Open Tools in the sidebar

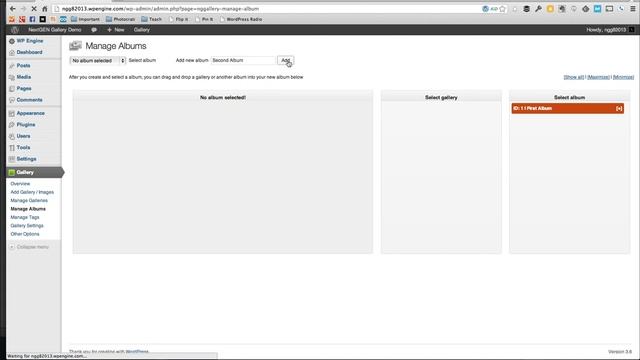23,147
